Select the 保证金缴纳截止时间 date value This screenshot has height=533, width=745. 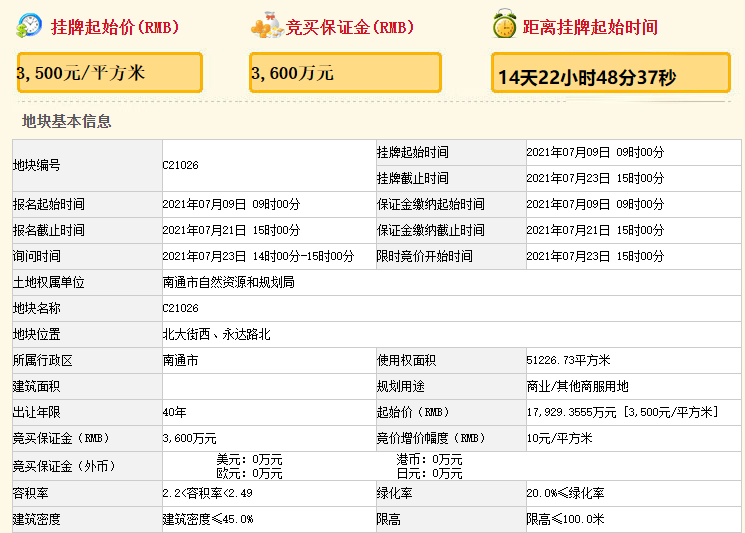click(595, 231)
